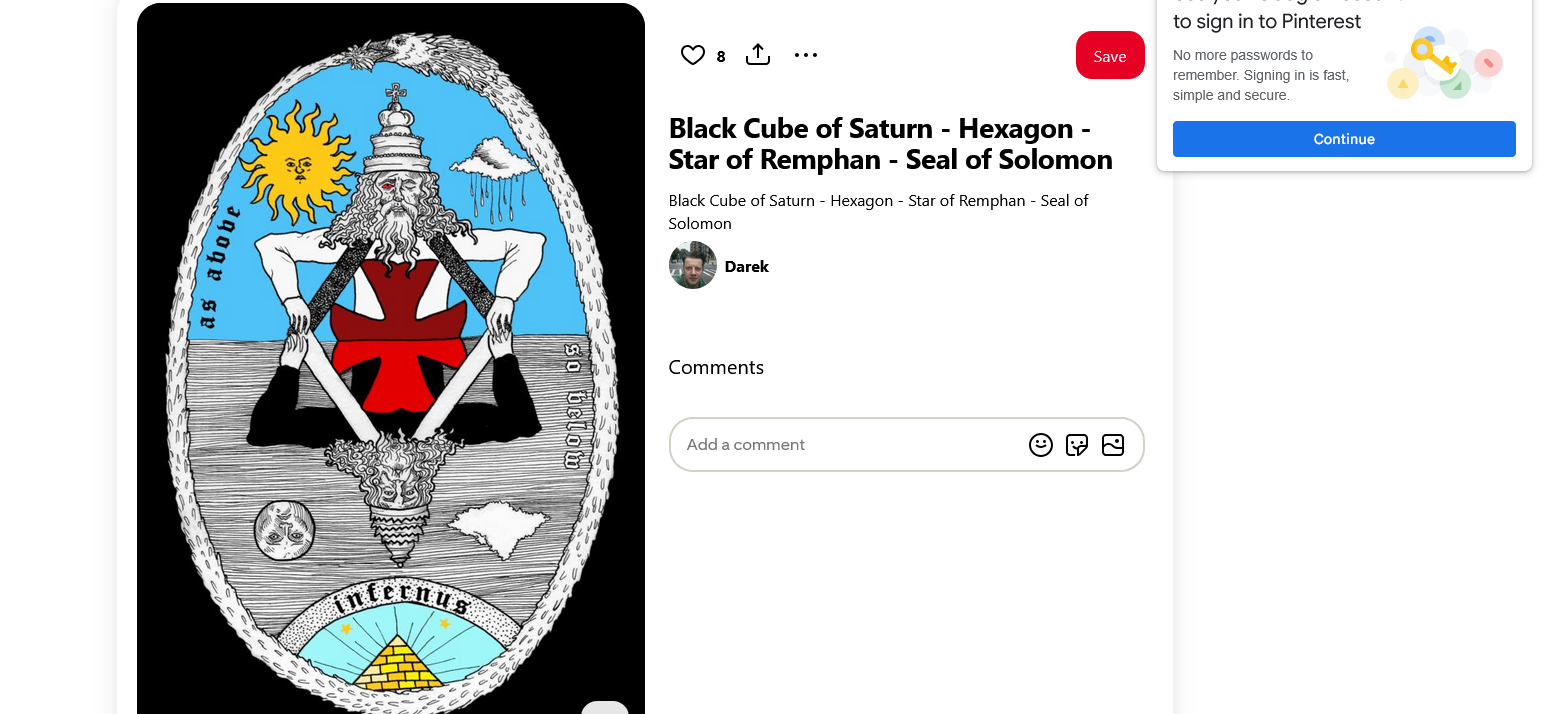The image size is (1560, 714).
Task: Open the three-dot more actions menu
Action: tap(806, 55)
